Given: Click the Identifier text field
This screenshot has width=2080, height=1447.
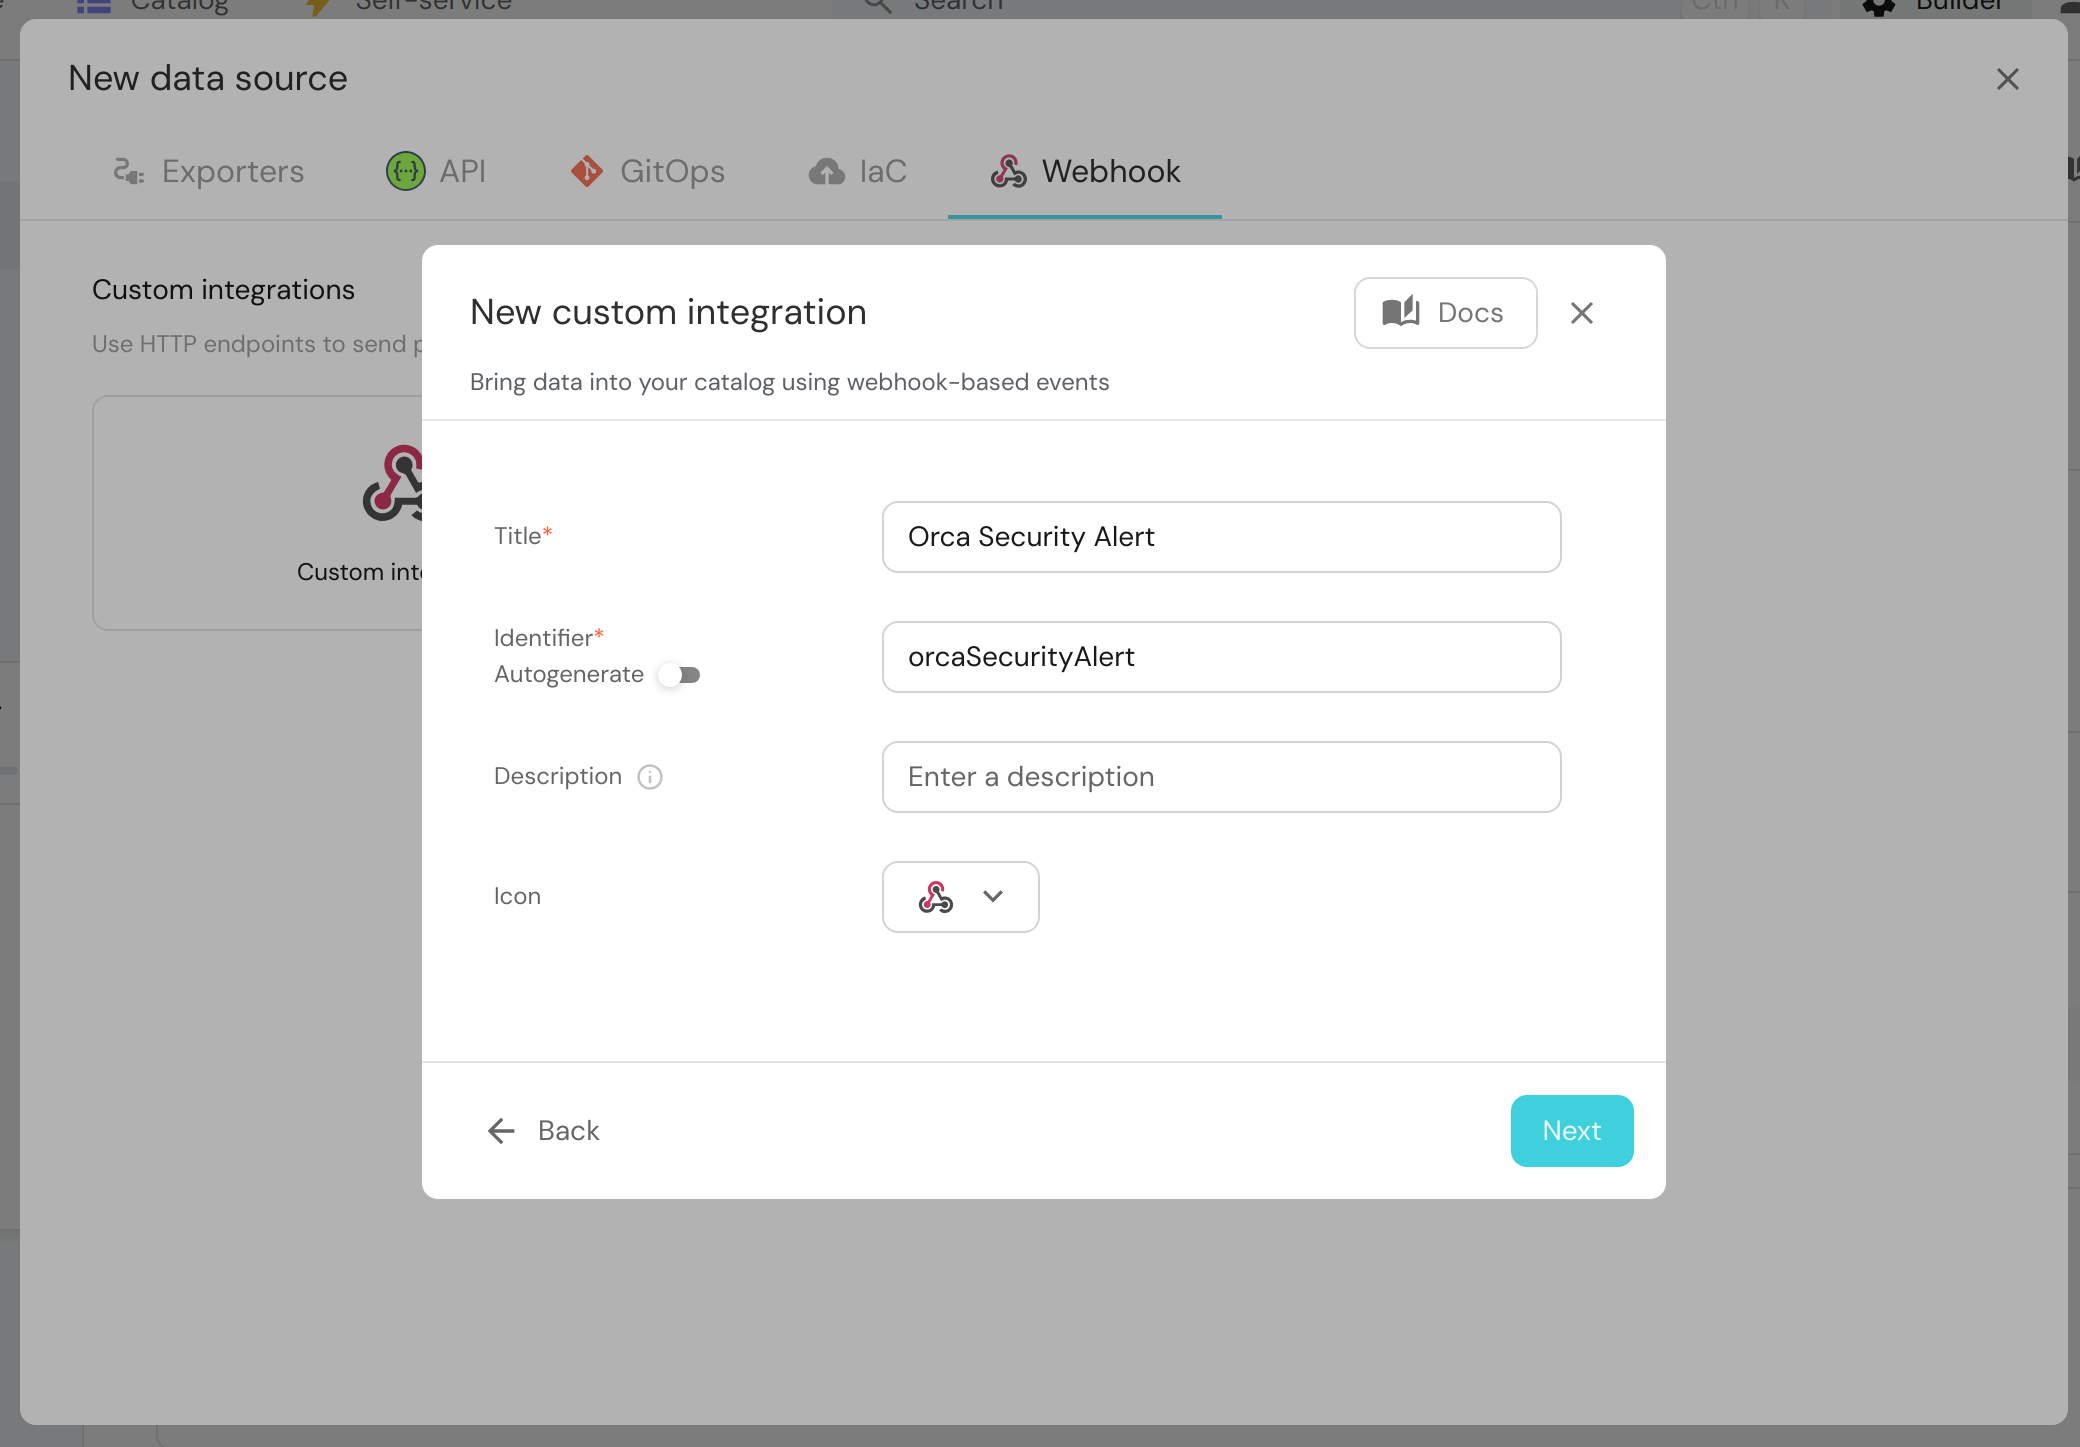Looking at the screenshot, I should 1221,657.
